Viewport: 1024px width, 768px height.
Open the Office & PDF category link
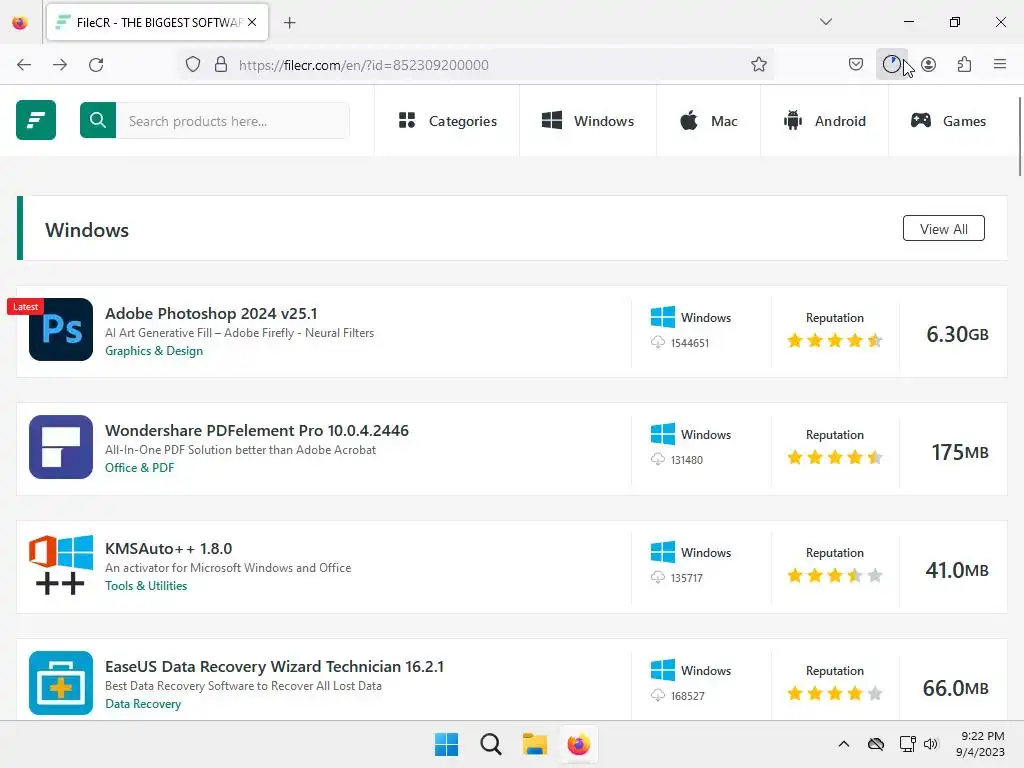tap(140, 468)
